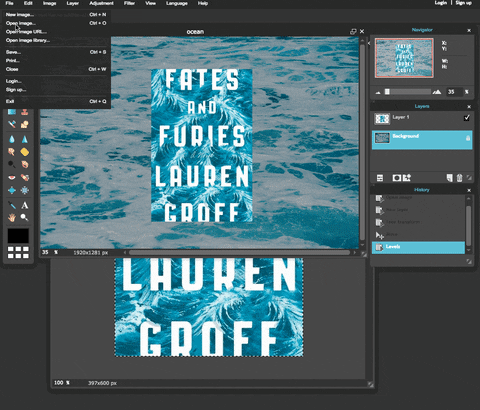This screenshot has width=480, height=410.
Task: Choose Open image URL entry
Action: pyautogui.click(x=56, y=32)
